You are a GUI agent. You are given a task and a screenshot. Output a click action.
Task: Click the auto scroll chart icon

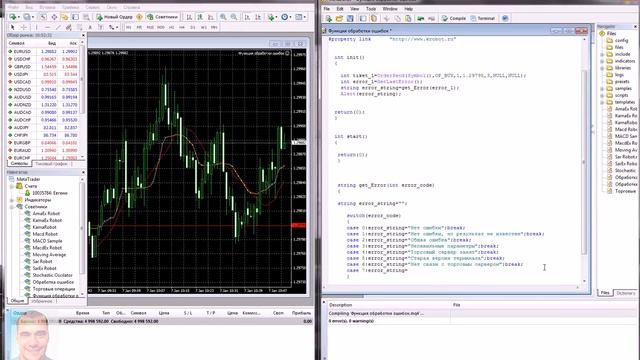pos(247,17)
